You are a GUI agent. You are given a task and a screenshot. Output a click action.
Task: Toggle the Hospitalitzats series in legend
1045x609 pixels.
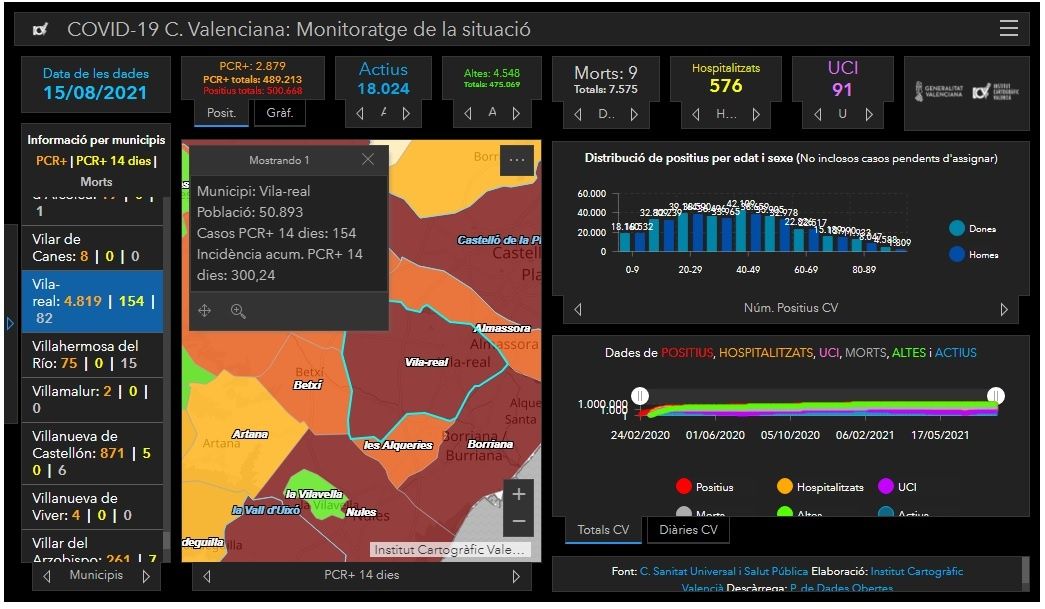785,487
